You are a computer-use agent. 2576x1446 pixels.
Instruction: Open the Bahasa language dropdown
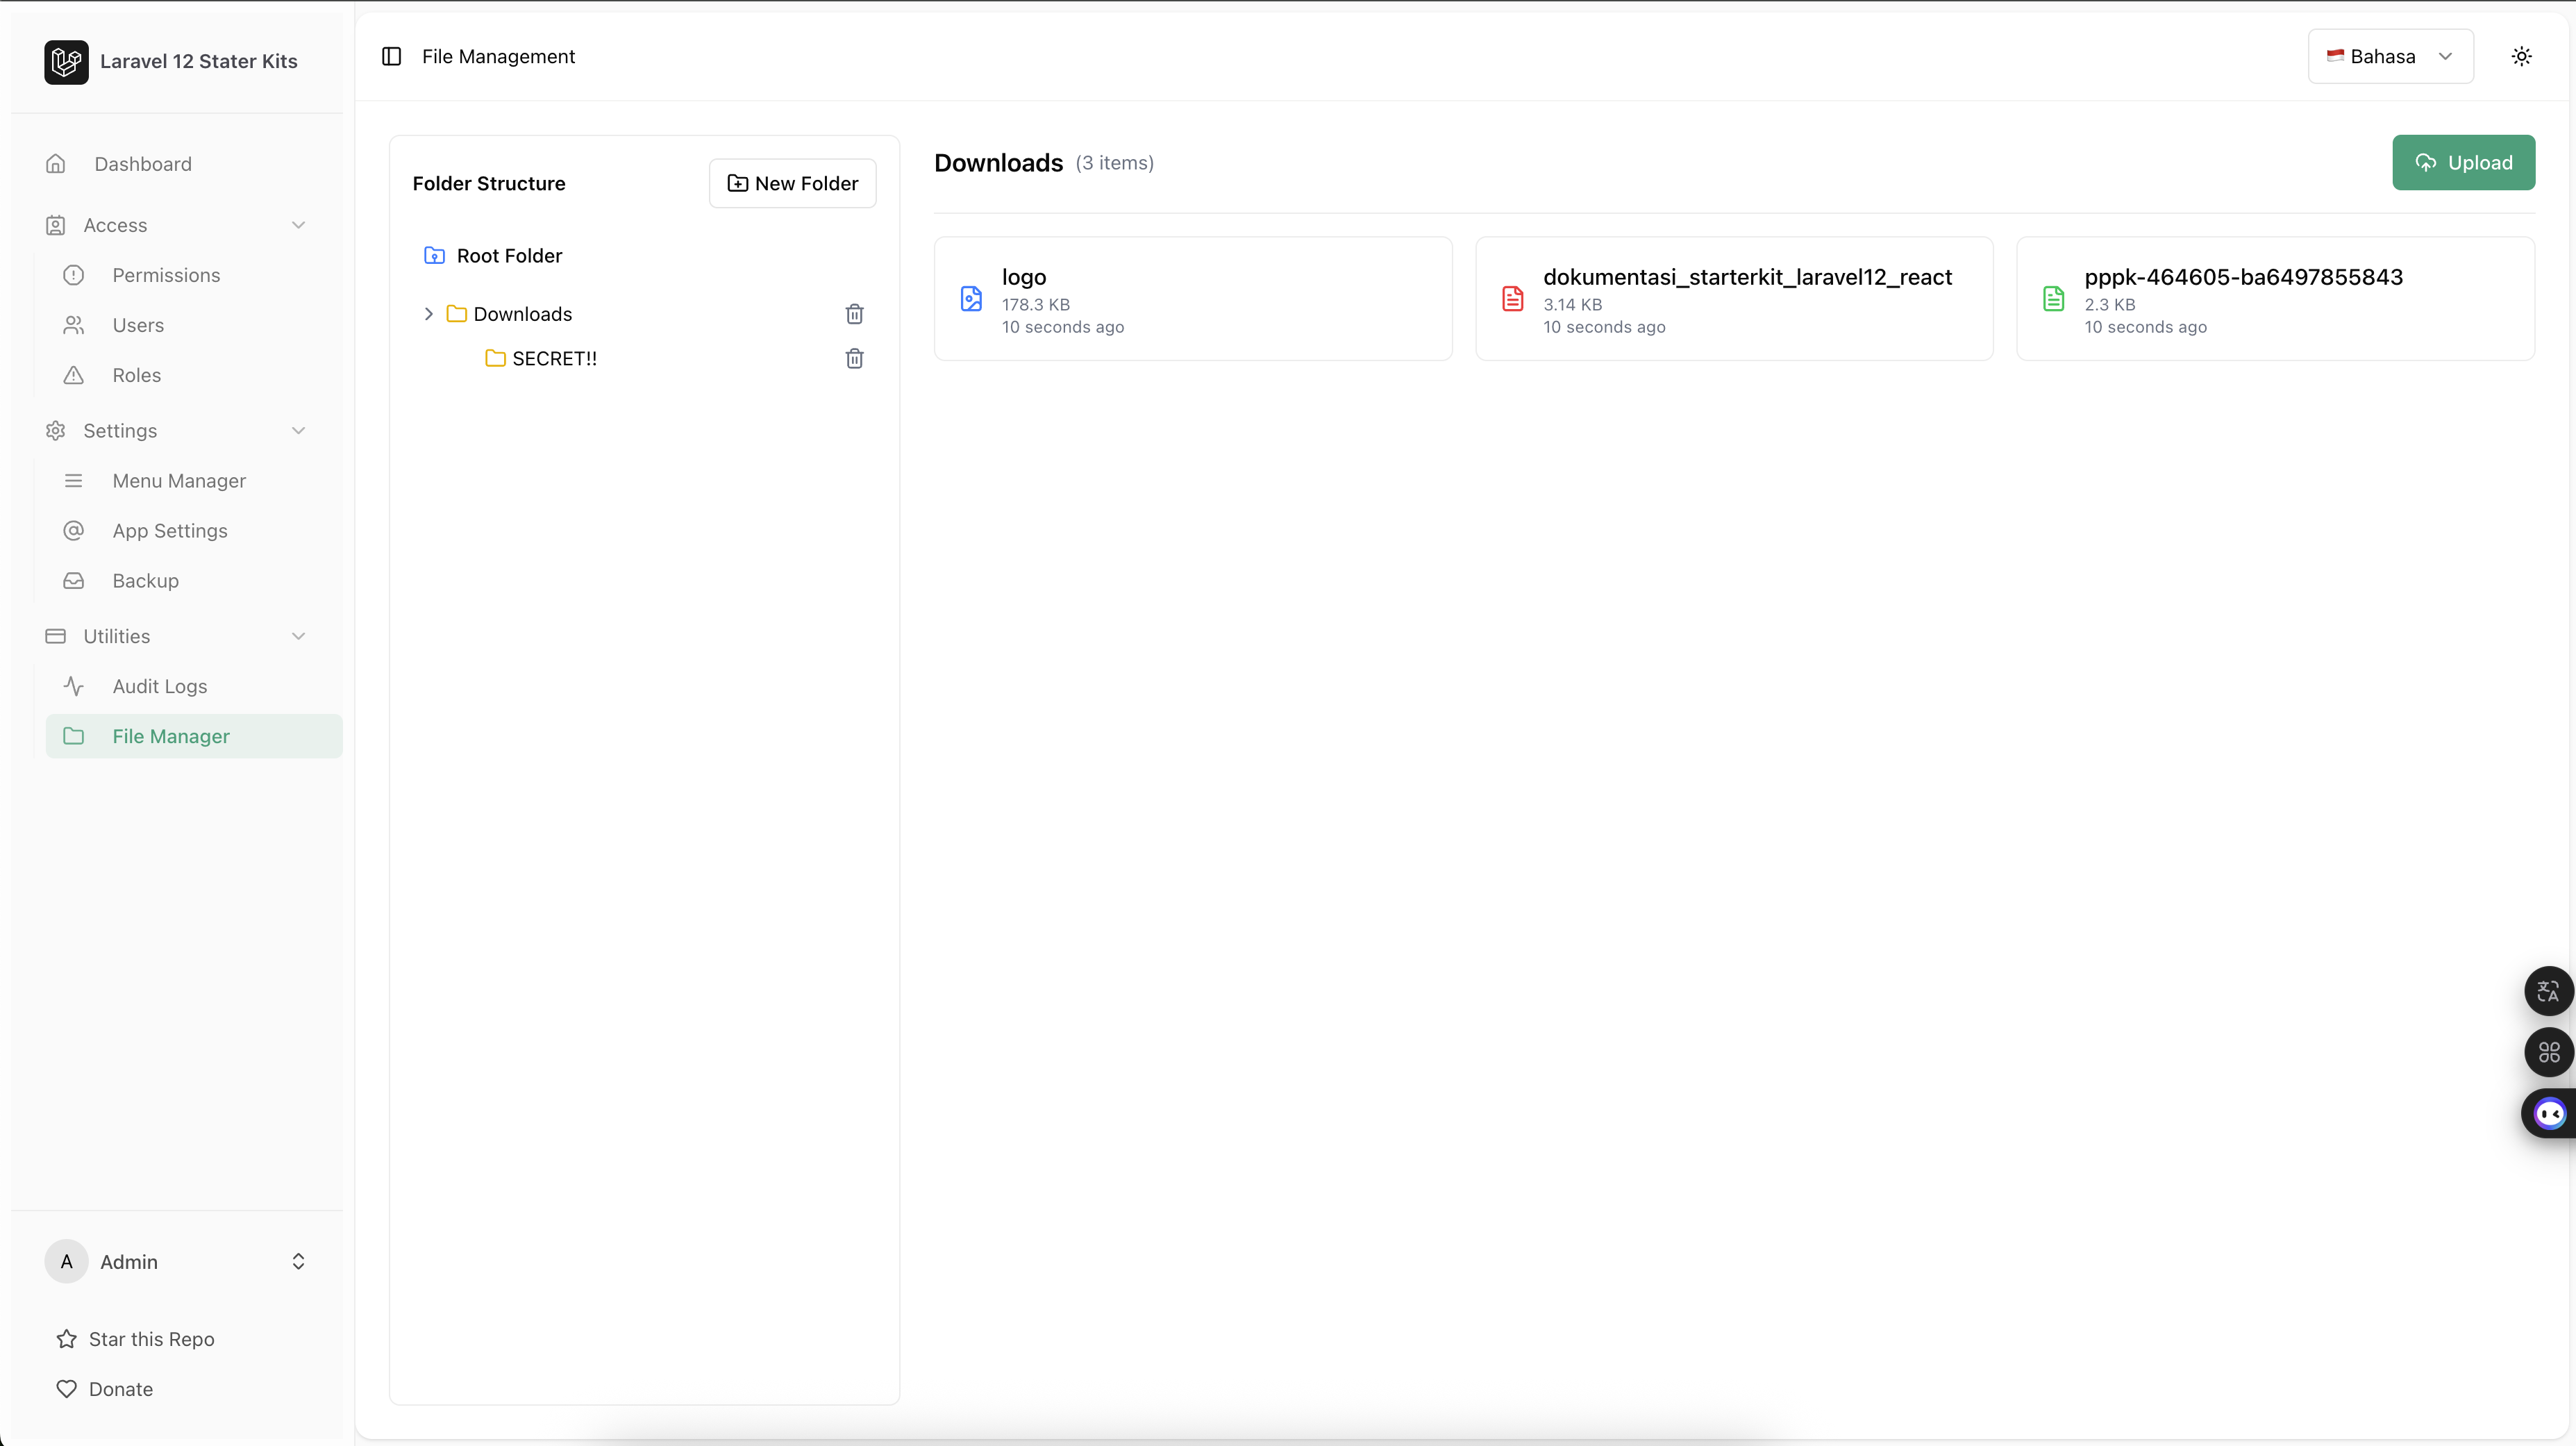(2390, 56)
